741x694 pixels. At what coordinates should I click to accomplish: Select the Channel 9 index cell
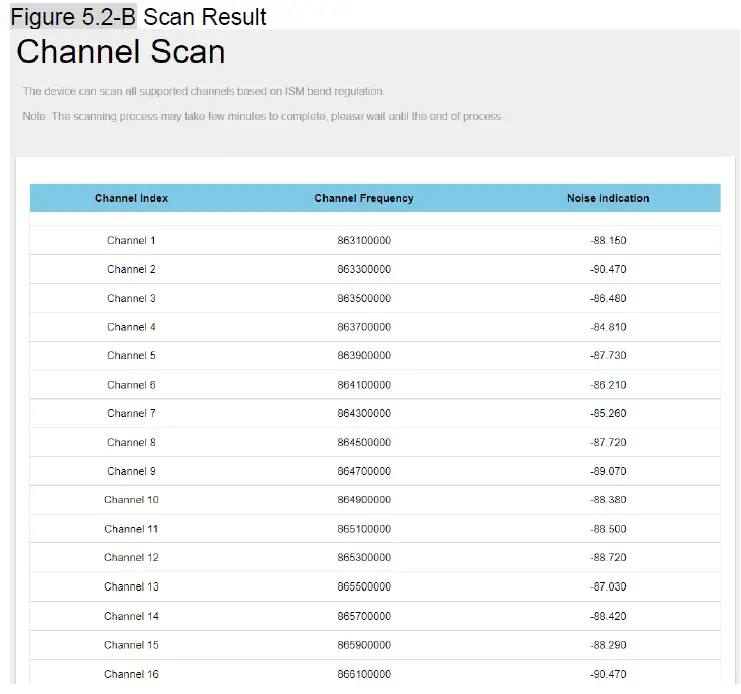(131, 471)
